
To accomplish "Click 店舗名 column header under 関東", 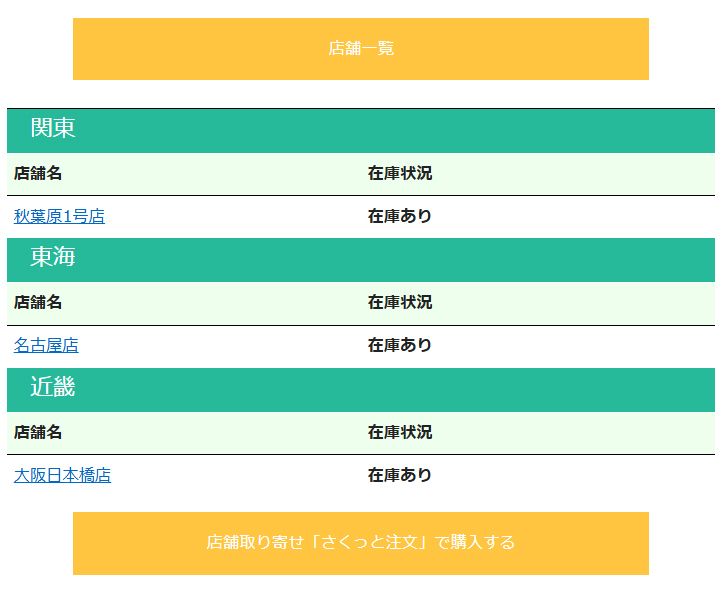I will pos(38,173).
